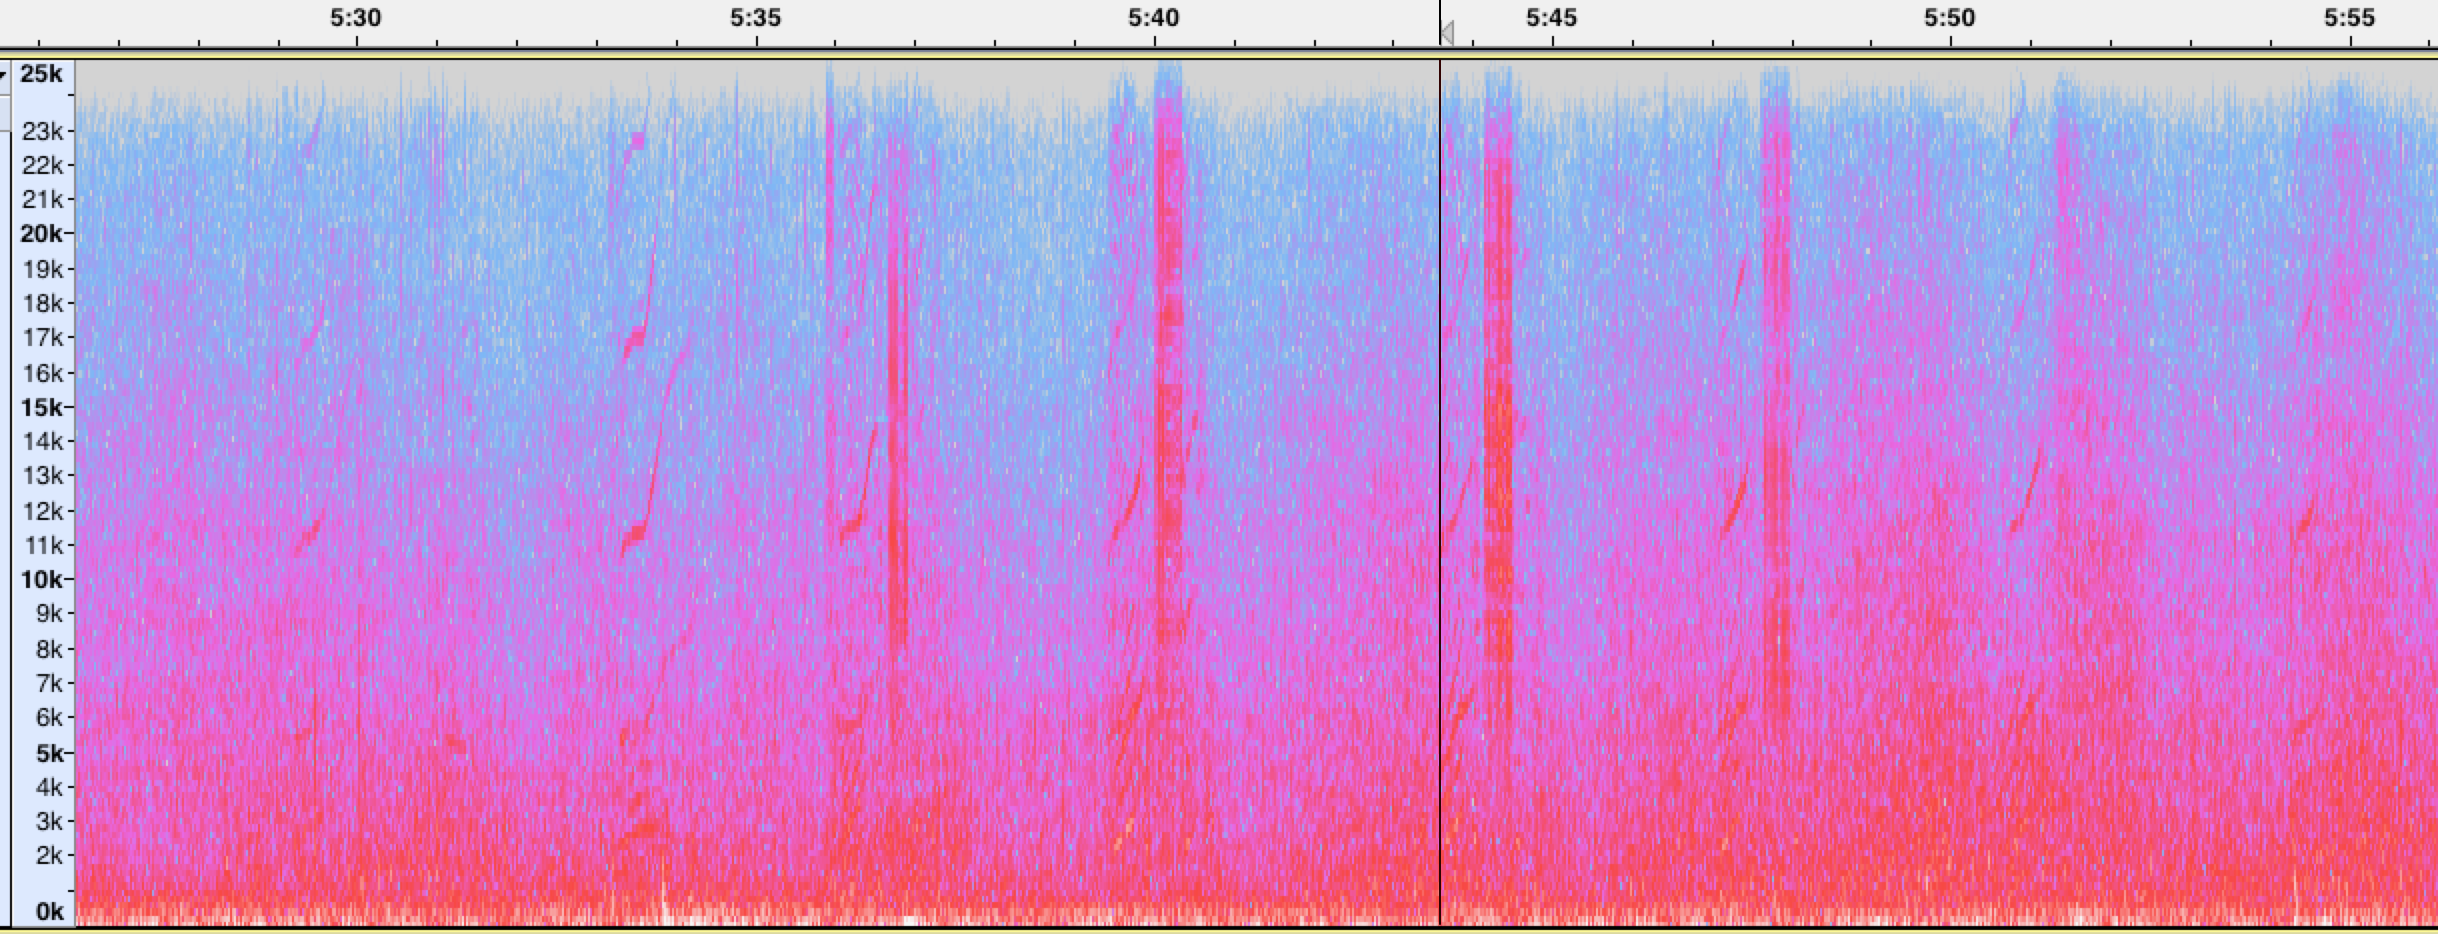Image resolution: width=2438 pixels, height=934 pixels.
Task: Open the track dropdown arrow left of 25k
Action: 4,75
